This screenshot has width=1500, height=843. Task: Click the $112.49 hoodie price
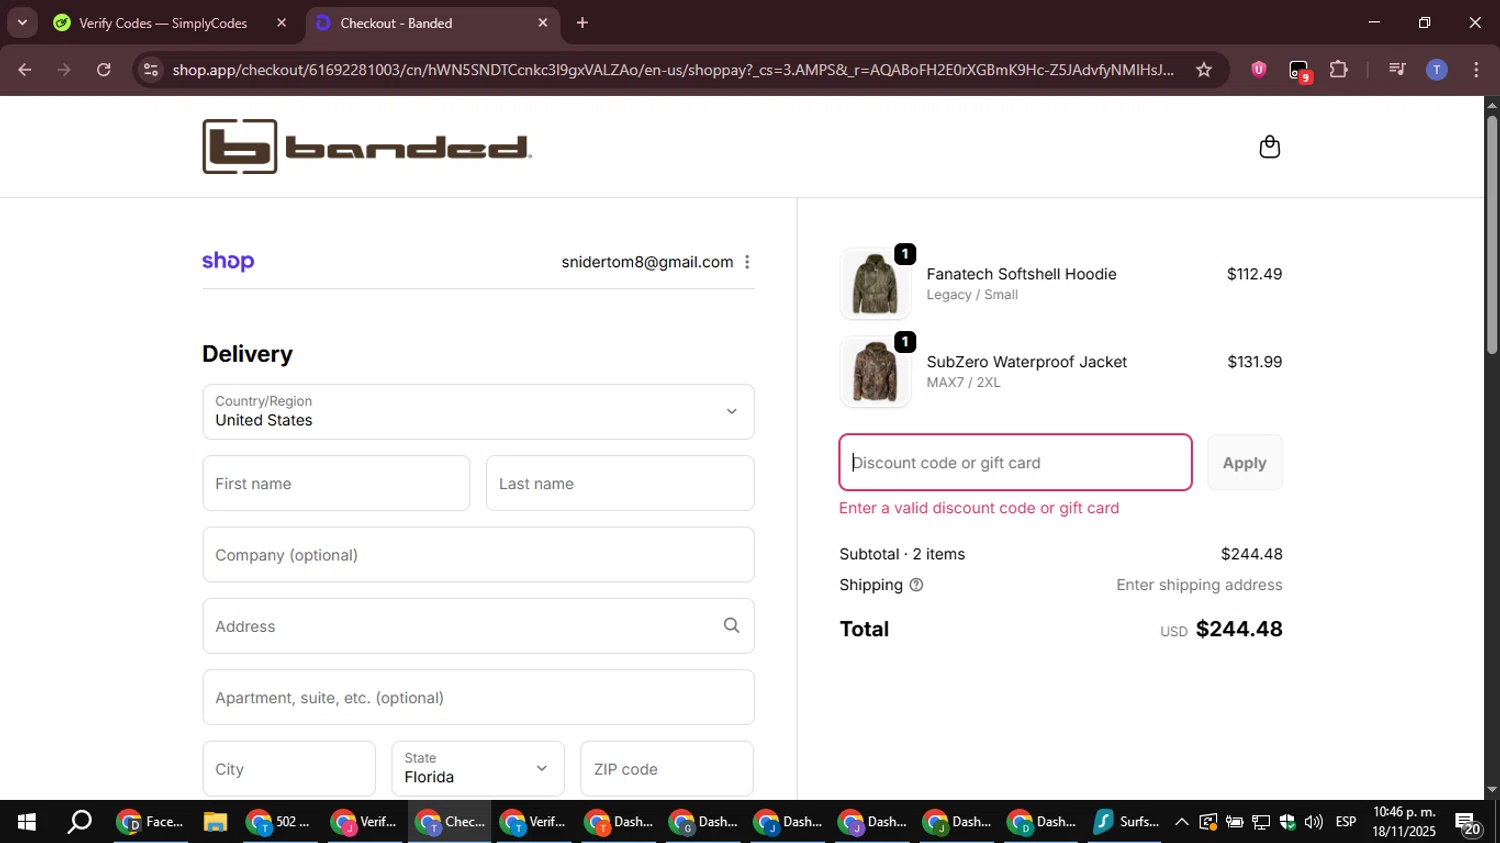coord(1254,274)
